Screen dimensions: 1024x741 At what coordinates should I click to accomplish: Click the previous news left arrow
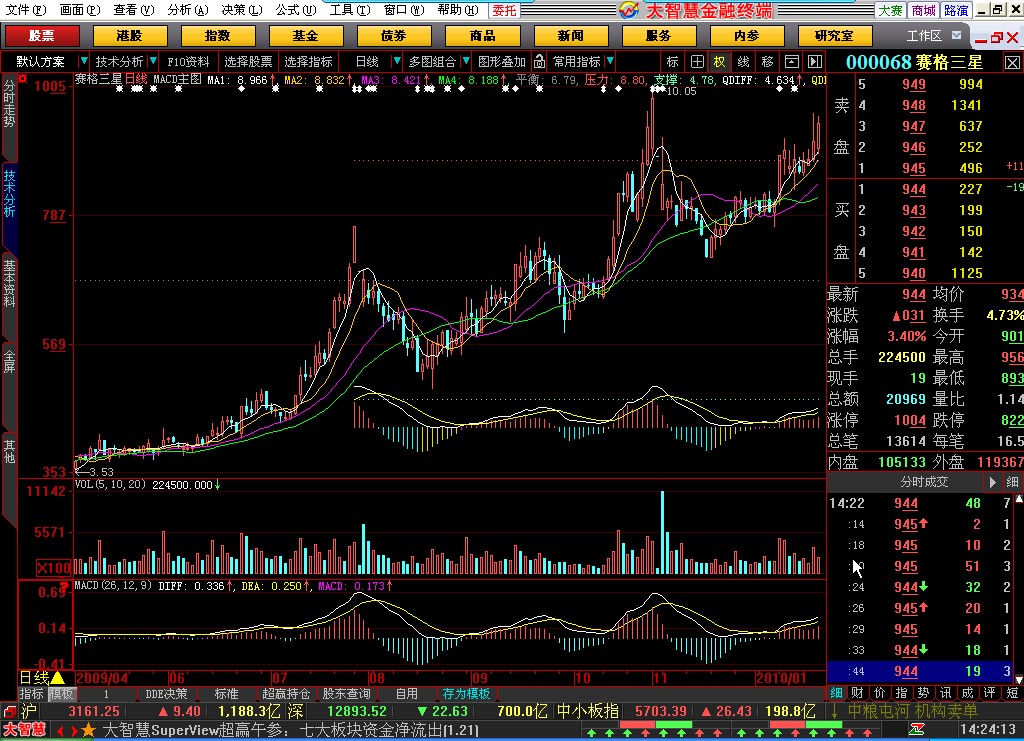pos(60,731)
